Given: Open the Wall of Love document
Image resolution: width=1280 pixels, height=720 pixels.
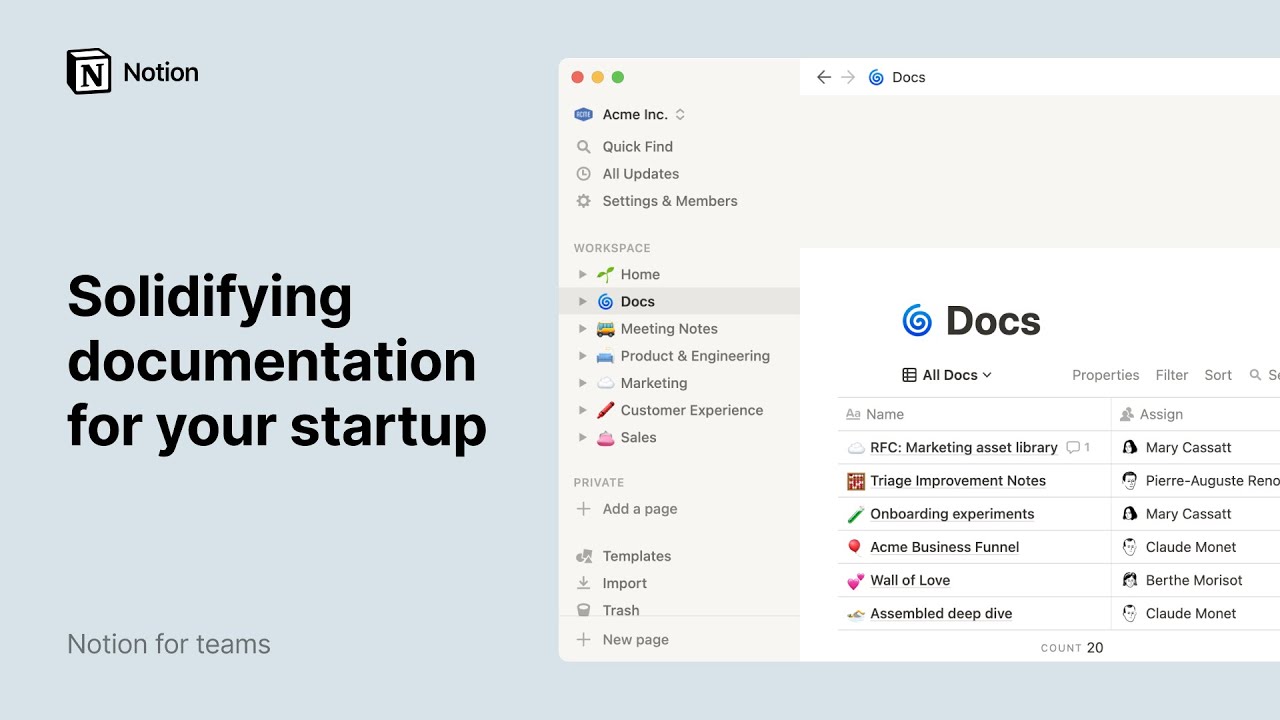Looking at the screenshot, I should pyautogui.click(x=910, y=580).
